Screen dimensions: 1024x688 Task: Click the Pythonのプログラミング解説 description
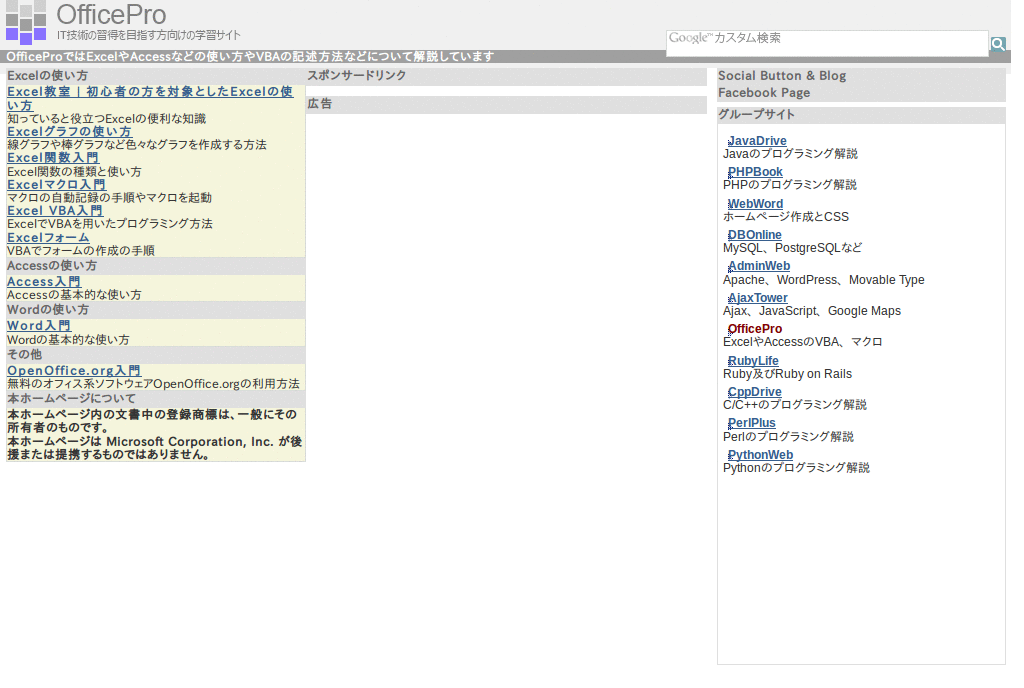pos(796,468)
